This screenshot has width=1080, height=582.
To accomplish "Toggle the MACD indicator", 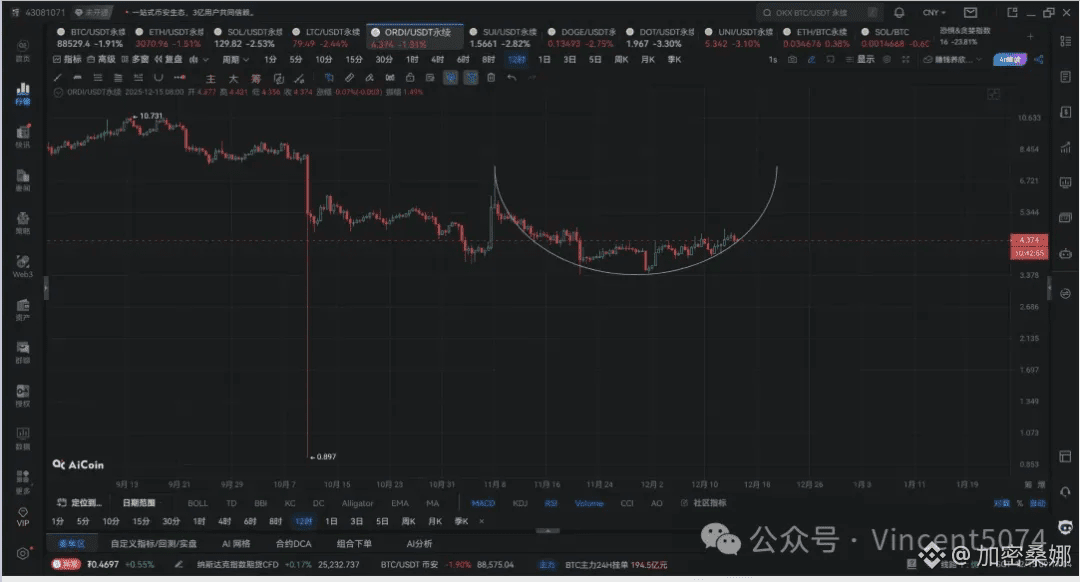I will click(x=483, y=503).
